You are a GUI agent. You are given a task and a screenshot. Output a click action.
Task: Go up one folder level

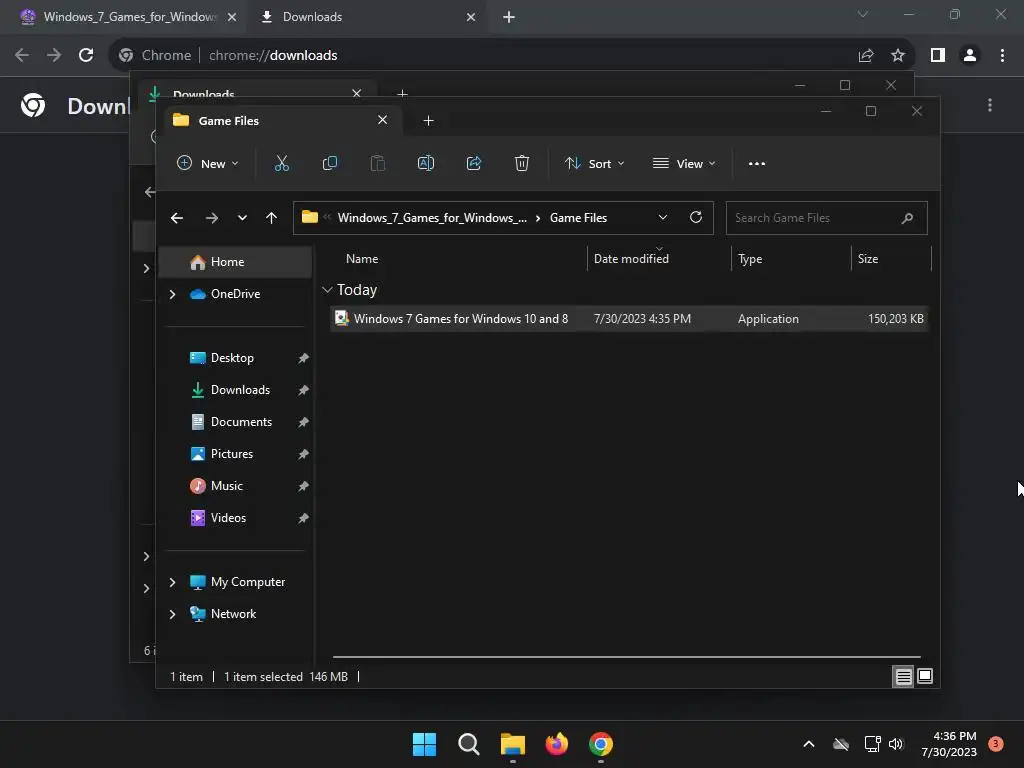(x=272, y=218)
